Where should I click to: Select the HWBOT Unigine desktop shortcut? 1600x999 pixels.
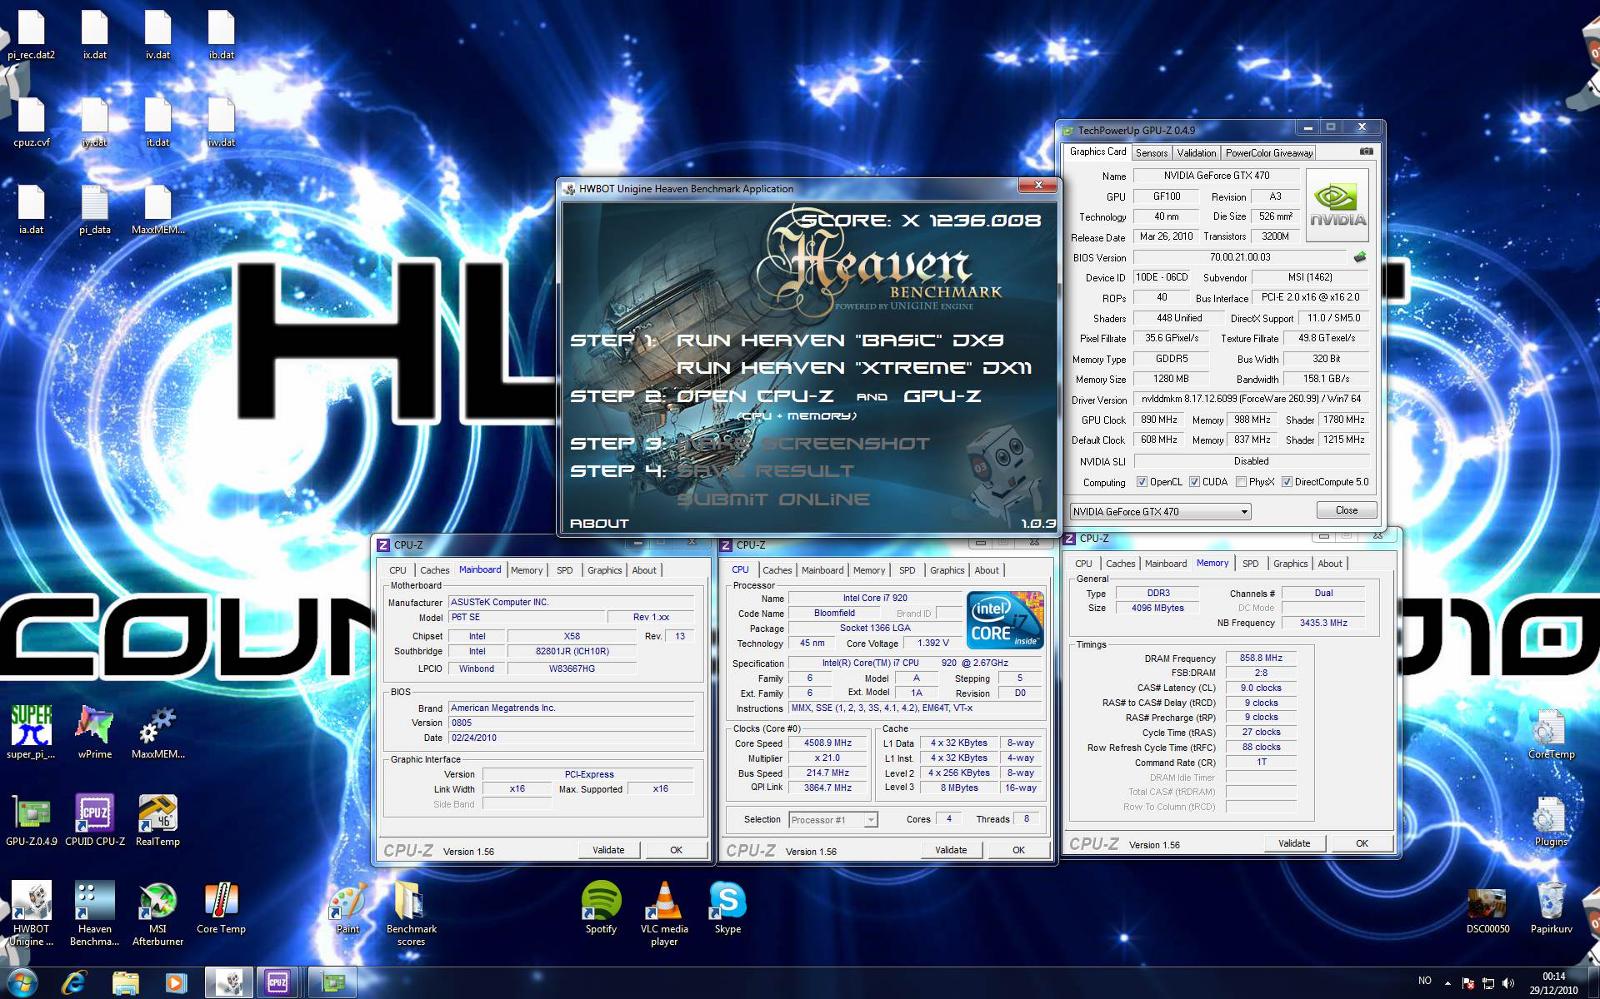pyautogui.click(x=31, y=913)
